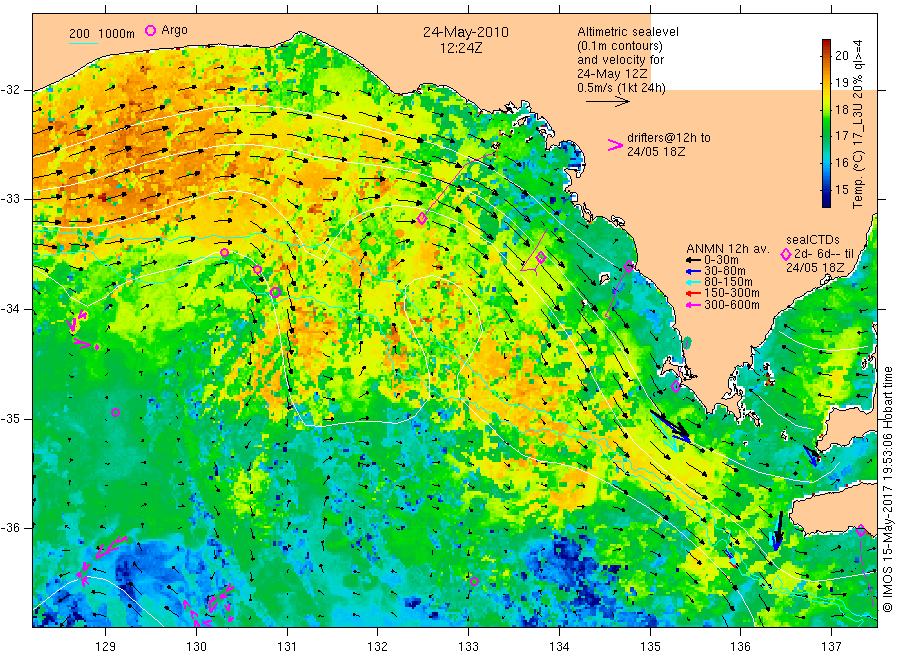Click the 18 label on temperature scale
The image size is (900, 660).
click(x=841, y=110)
